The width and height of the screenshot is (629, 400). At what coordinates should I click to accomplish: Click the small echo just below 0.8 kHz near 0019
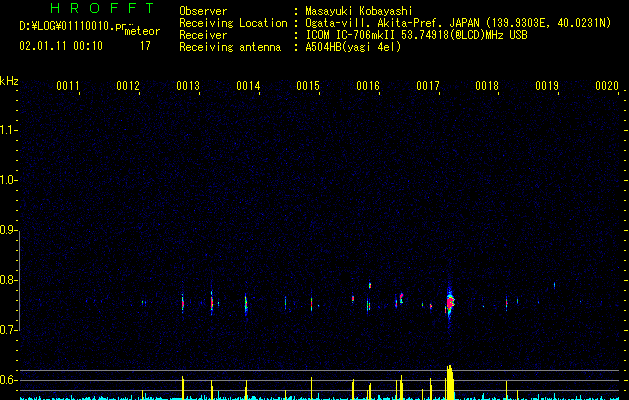tap(554, 285)
